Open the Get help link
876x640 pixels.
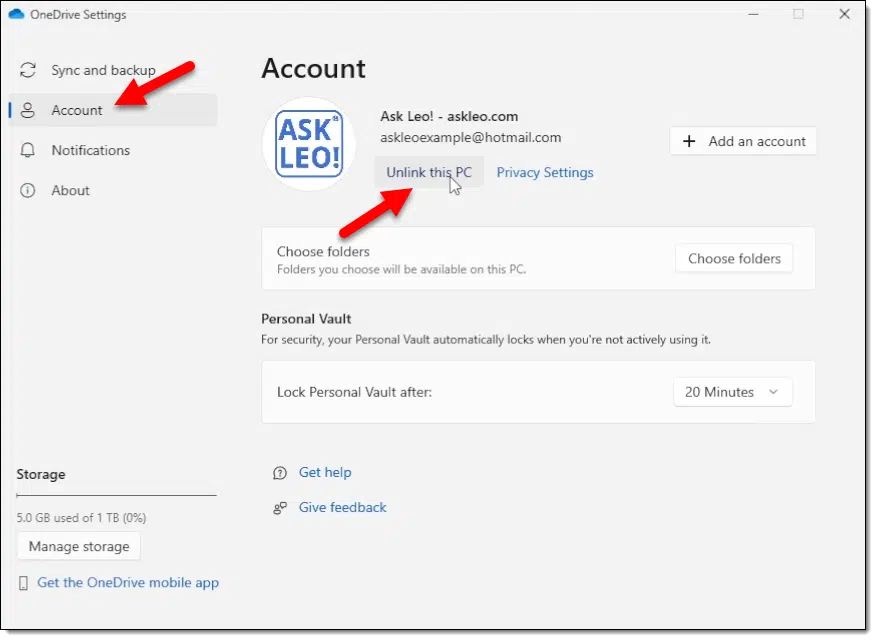coord(325,472)
